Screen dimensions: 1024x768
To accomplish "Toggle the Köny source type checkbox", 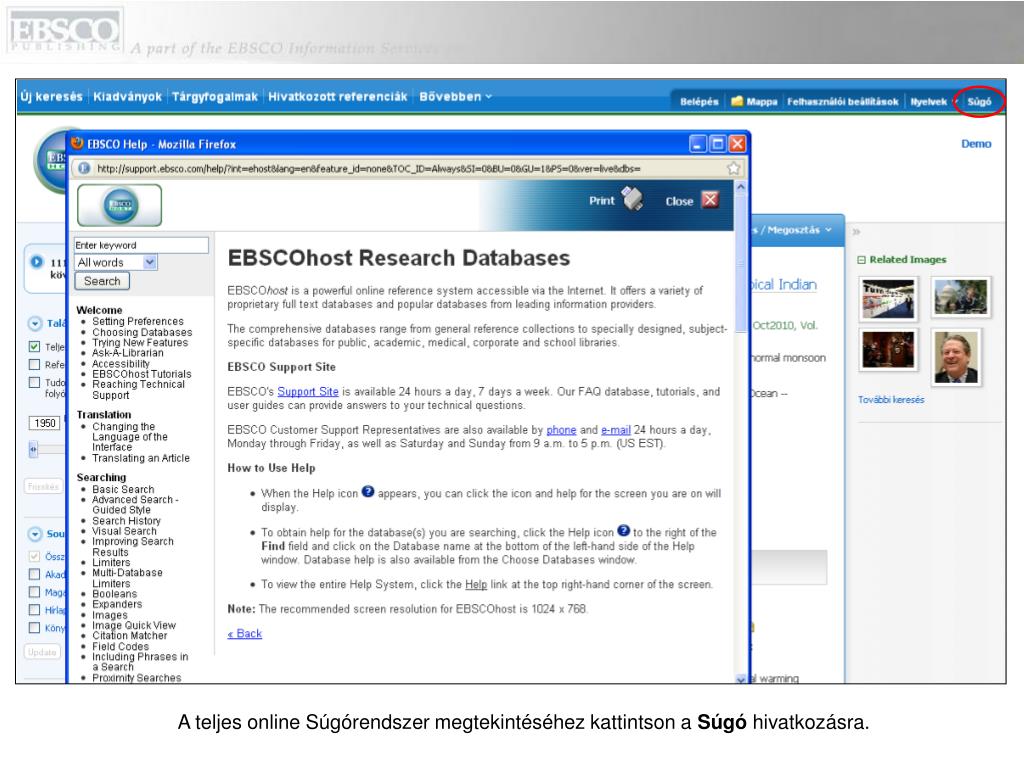I will (35, 628).
